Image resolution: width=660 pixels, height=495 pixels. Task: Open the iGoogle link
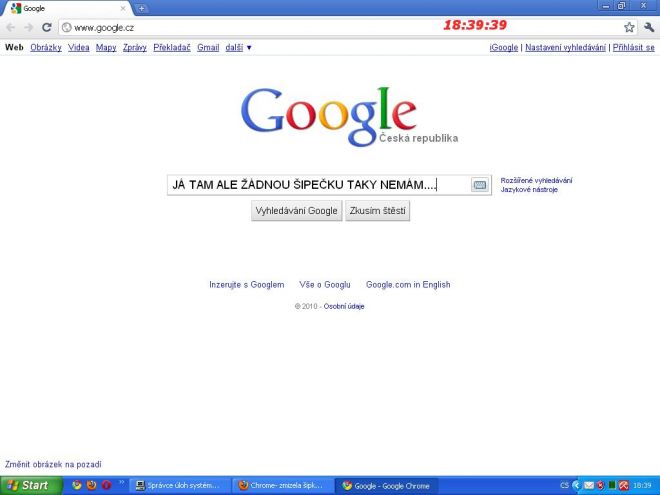click(503, 48)
